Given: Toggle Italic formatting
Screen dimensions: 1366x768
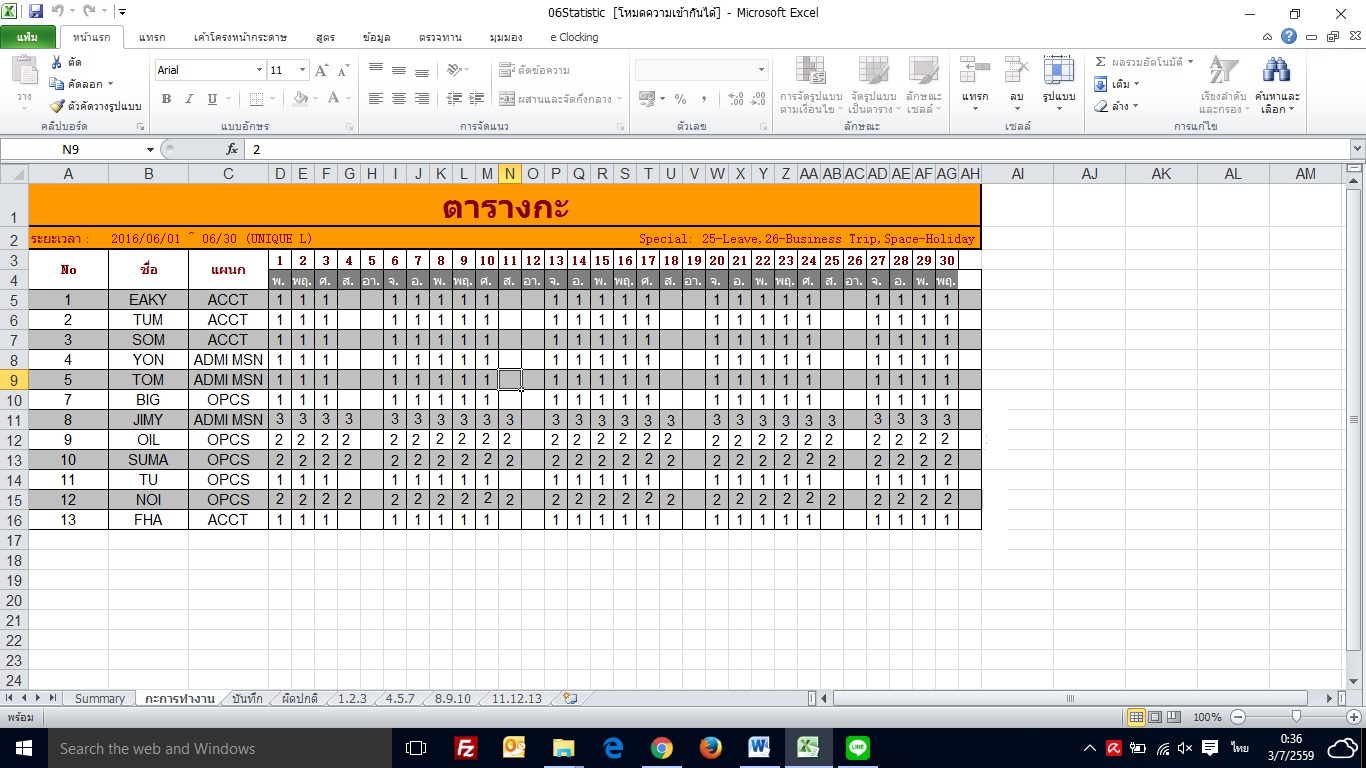Looking at the screenshot, I should [x=189, y=99].
